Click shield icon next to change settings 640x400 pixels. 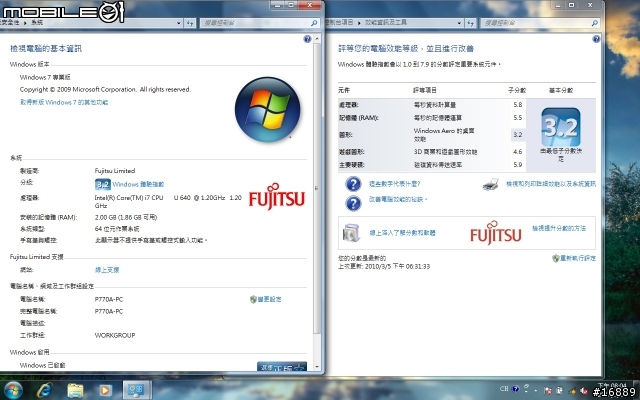253,299
